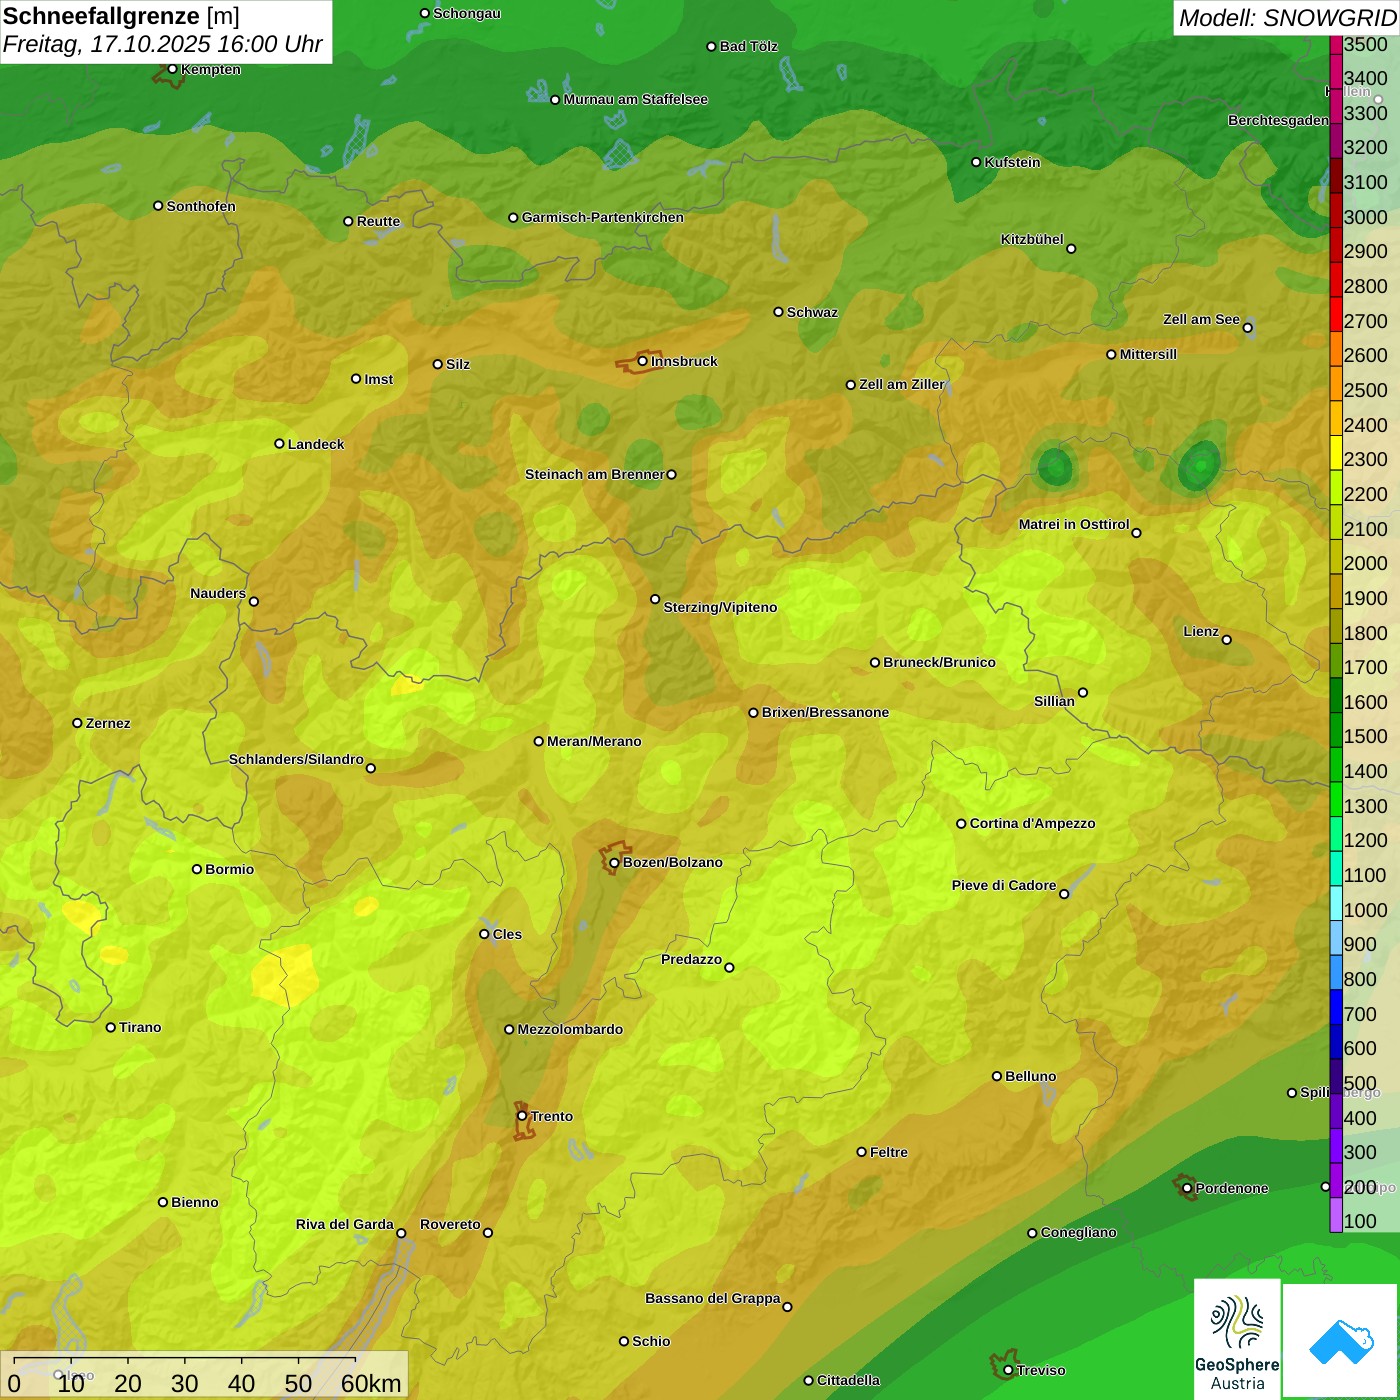Click the Steinach am Brenner label
The width and height of the screenshot is (1400, 1400).
(x=594, y=474)
